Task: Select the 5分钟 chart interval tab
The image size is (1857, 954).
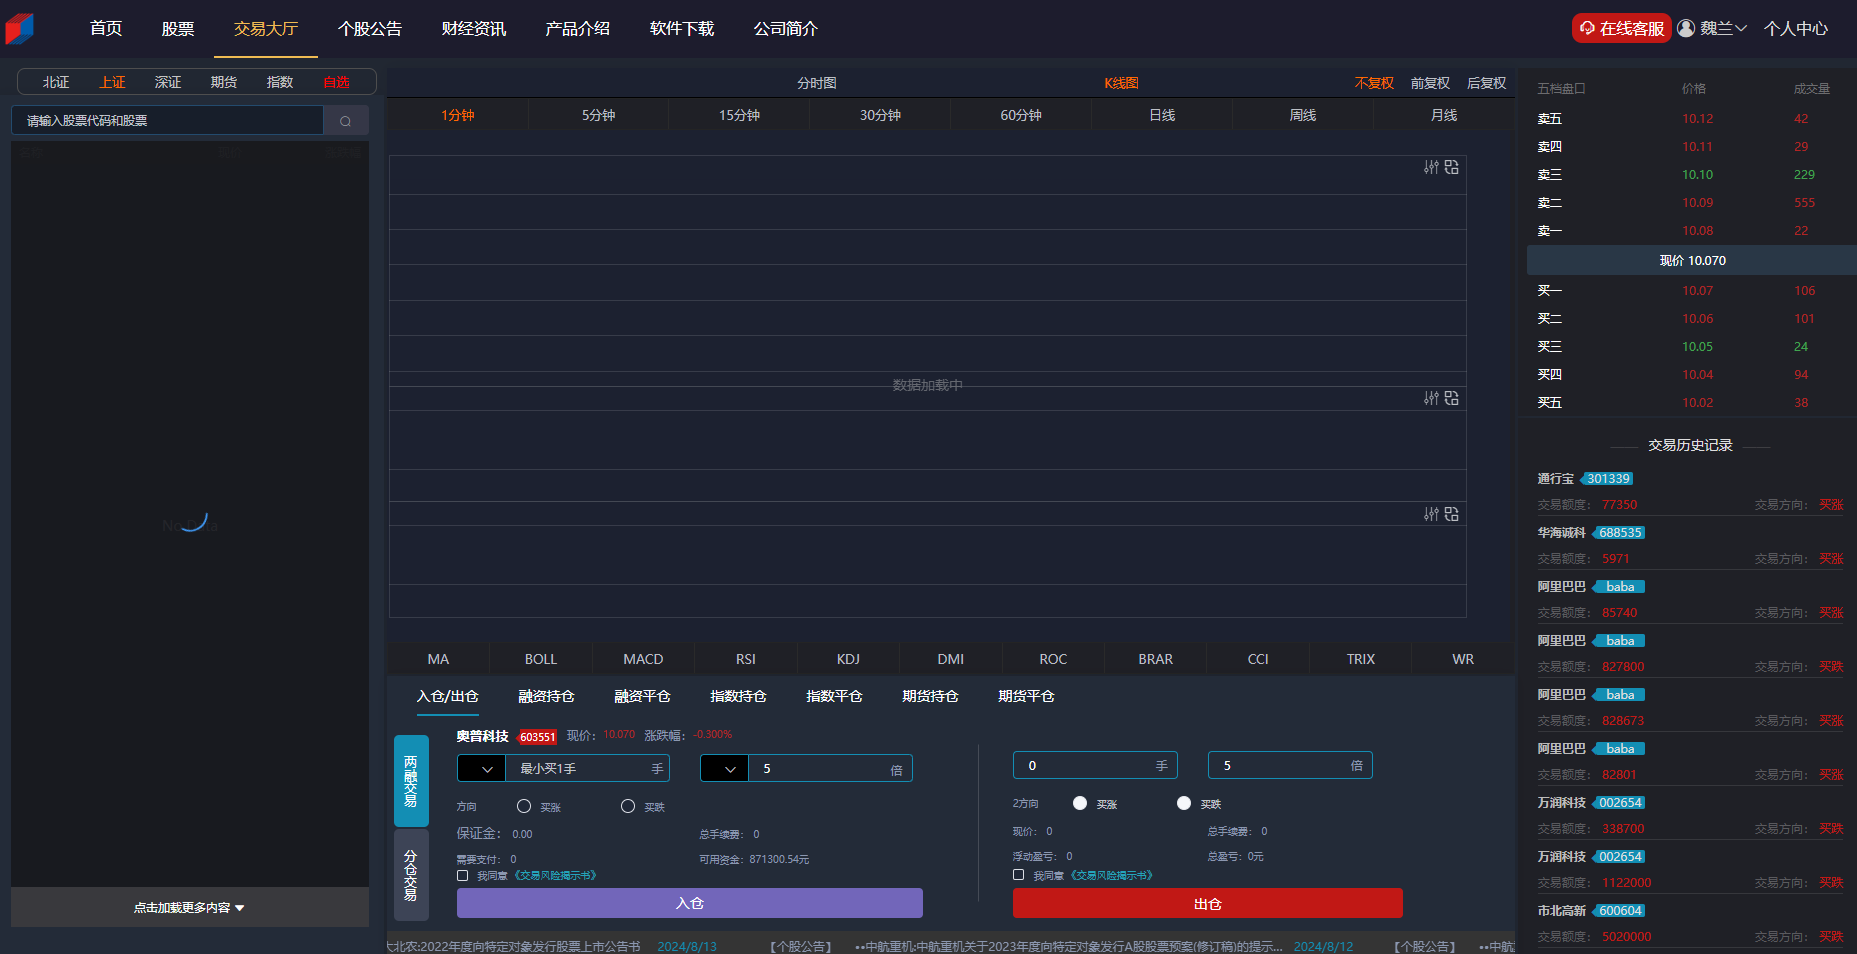Action: click(x=598, y=115)
